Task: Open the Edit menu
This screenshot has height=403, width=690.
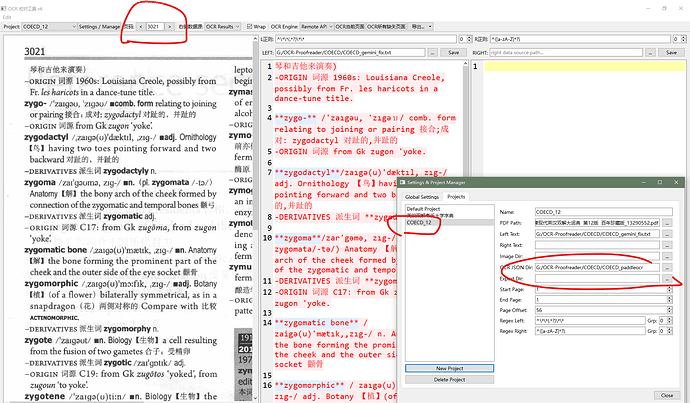Action: tap(8, 15)
